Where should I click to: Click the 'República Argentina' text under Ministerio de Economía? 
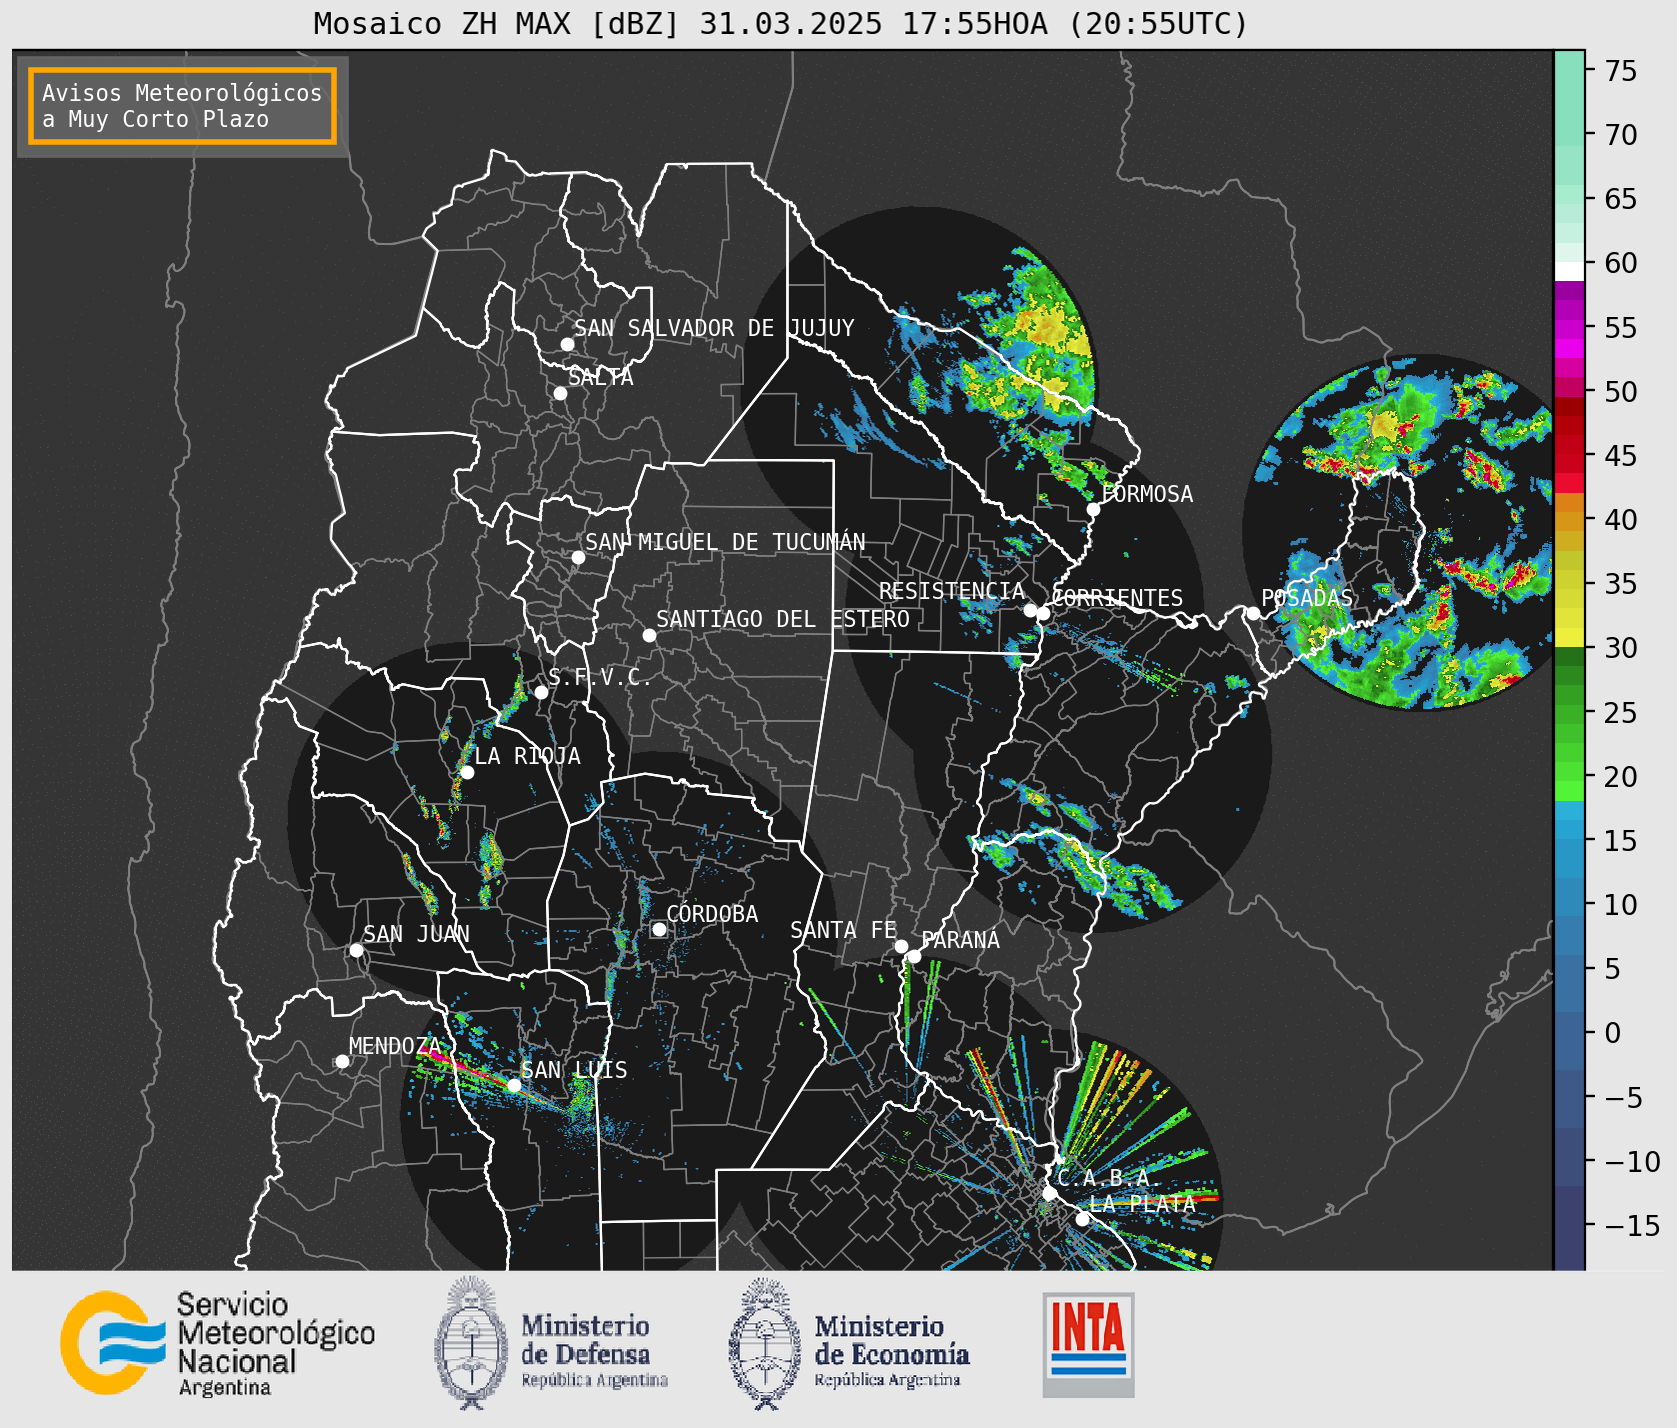pos(887,1381)
